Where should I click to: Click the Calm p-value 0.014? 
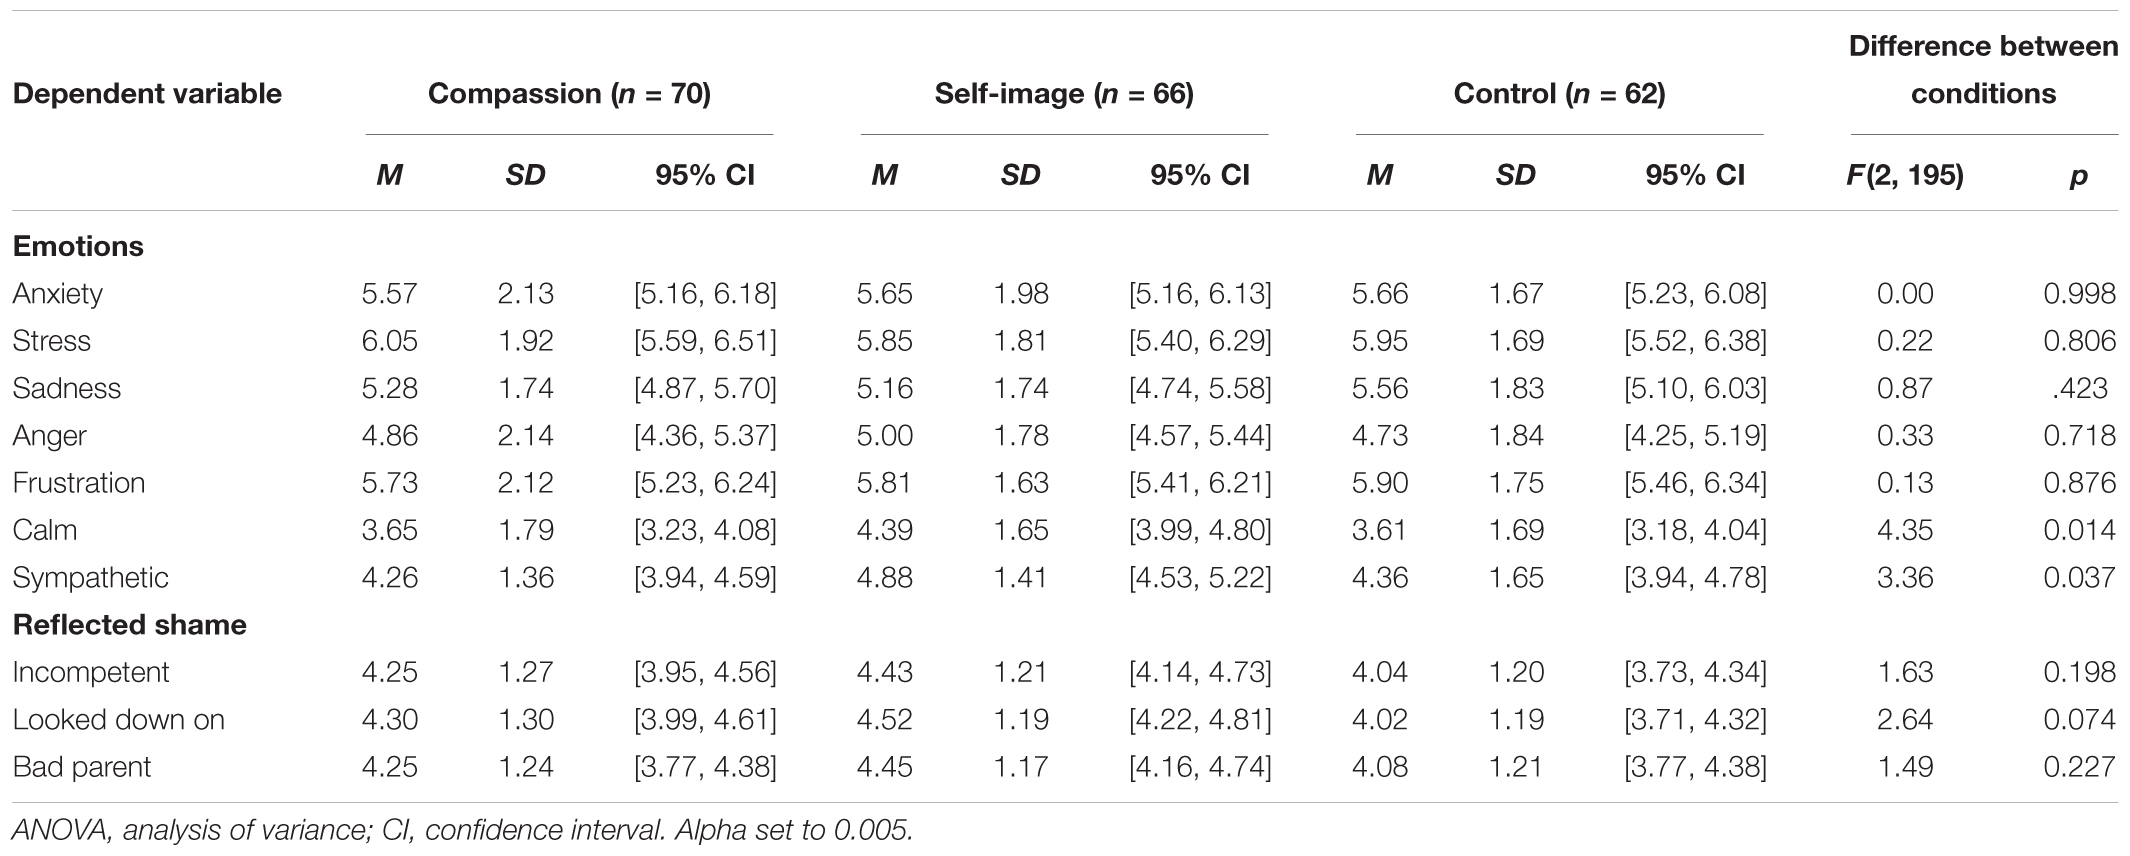tap(2080, 530)
